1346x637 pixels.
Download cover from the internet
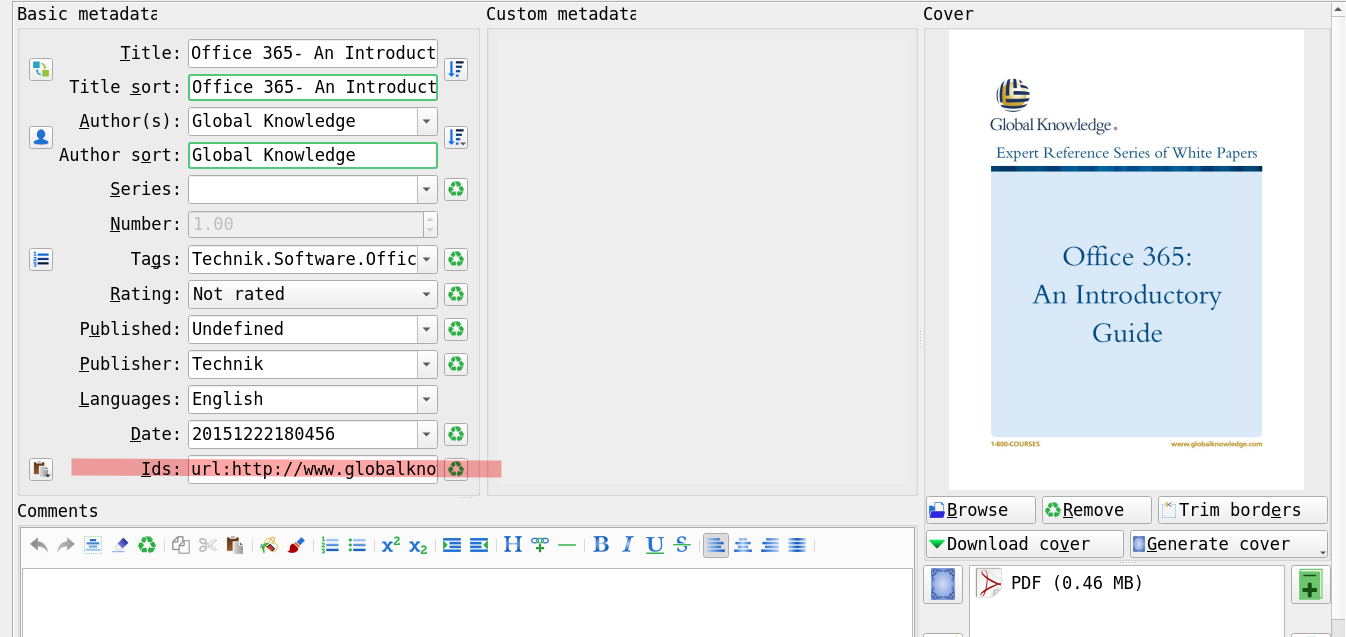click(x=1025, y=544)
